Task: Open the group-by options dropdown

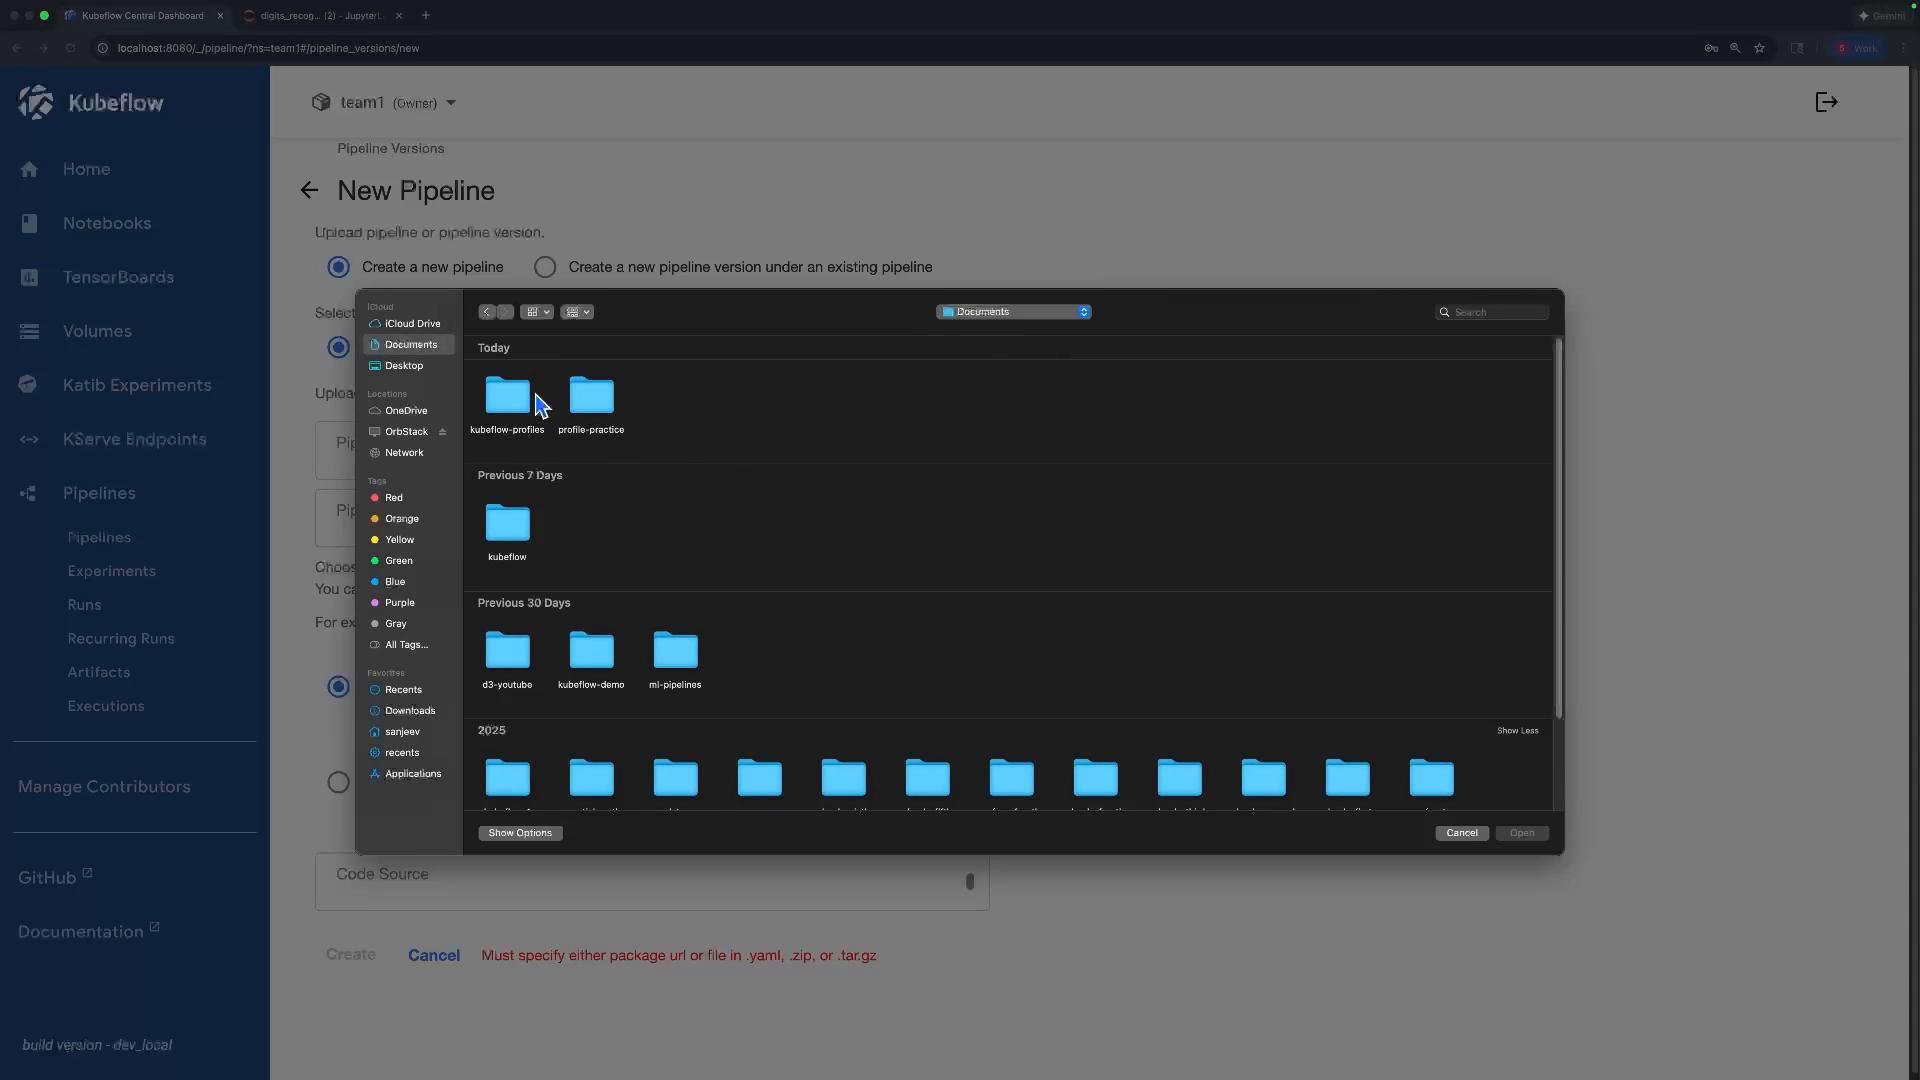Action: 577,312
